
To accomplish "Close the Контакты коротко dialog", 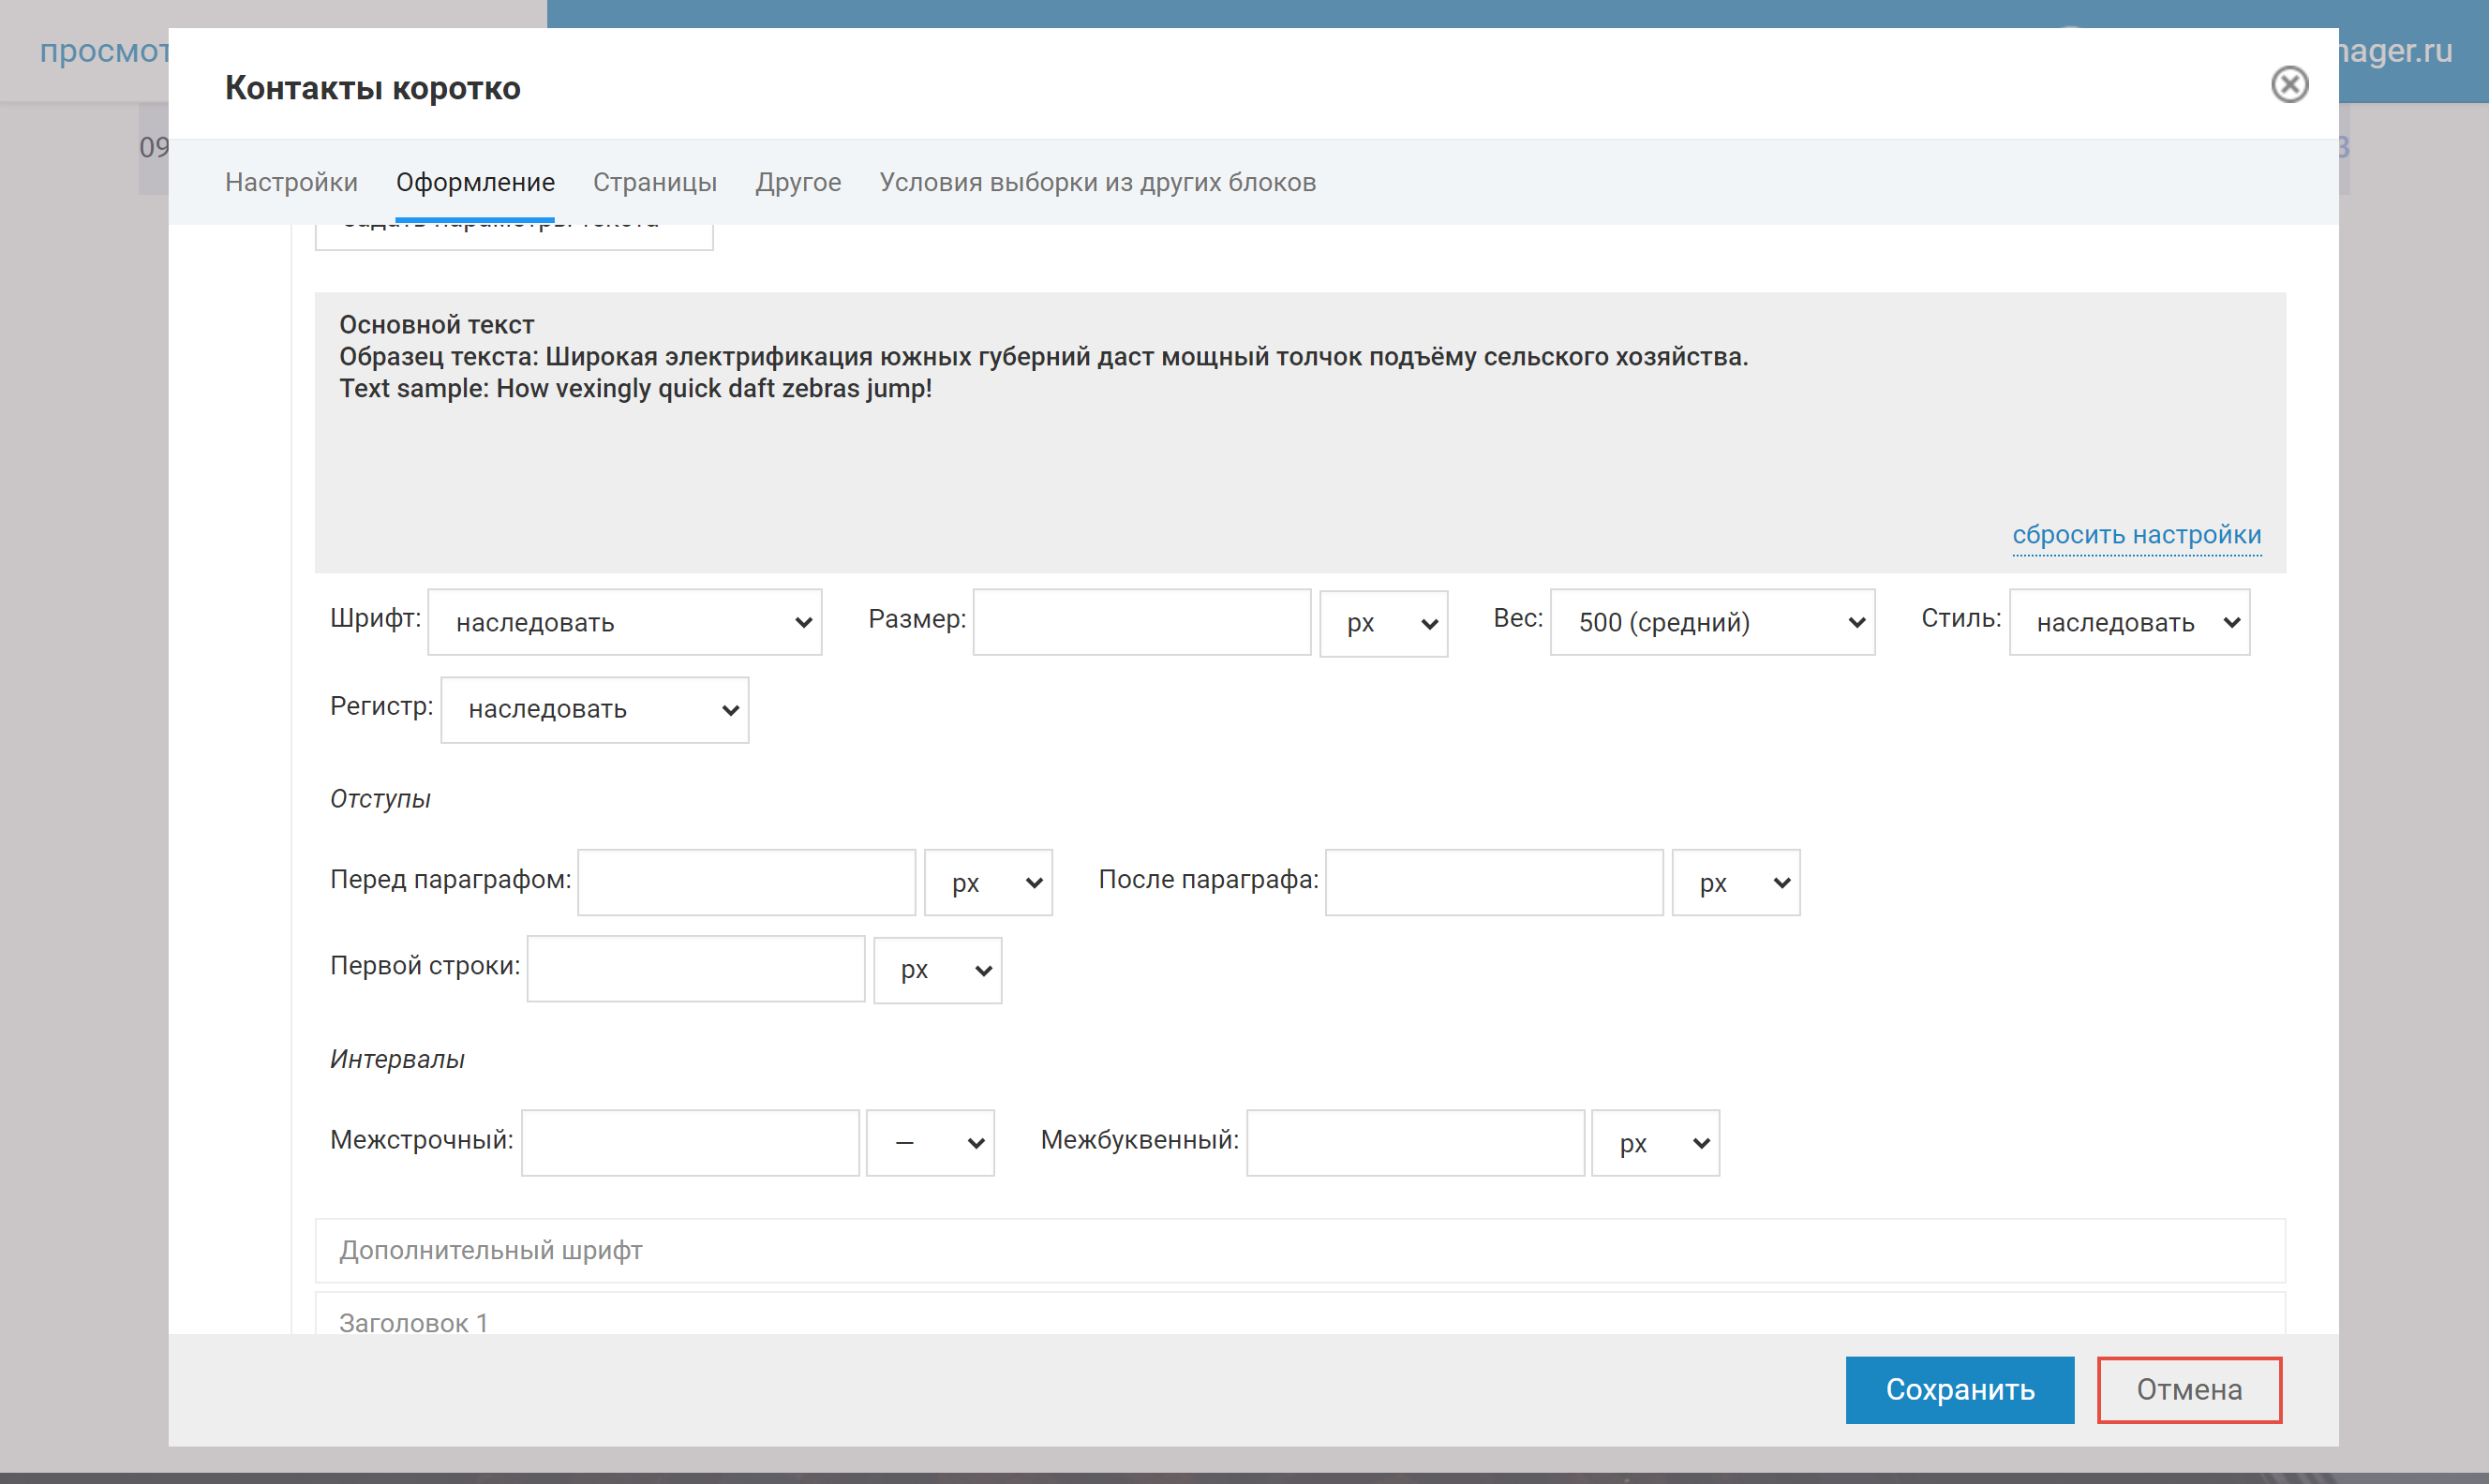I will click(2288, 85).
